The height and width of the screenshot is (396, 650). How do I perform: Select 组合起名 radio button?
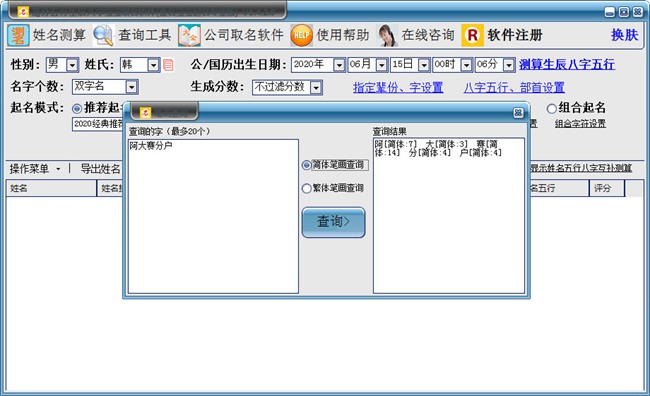coord(551,109)
